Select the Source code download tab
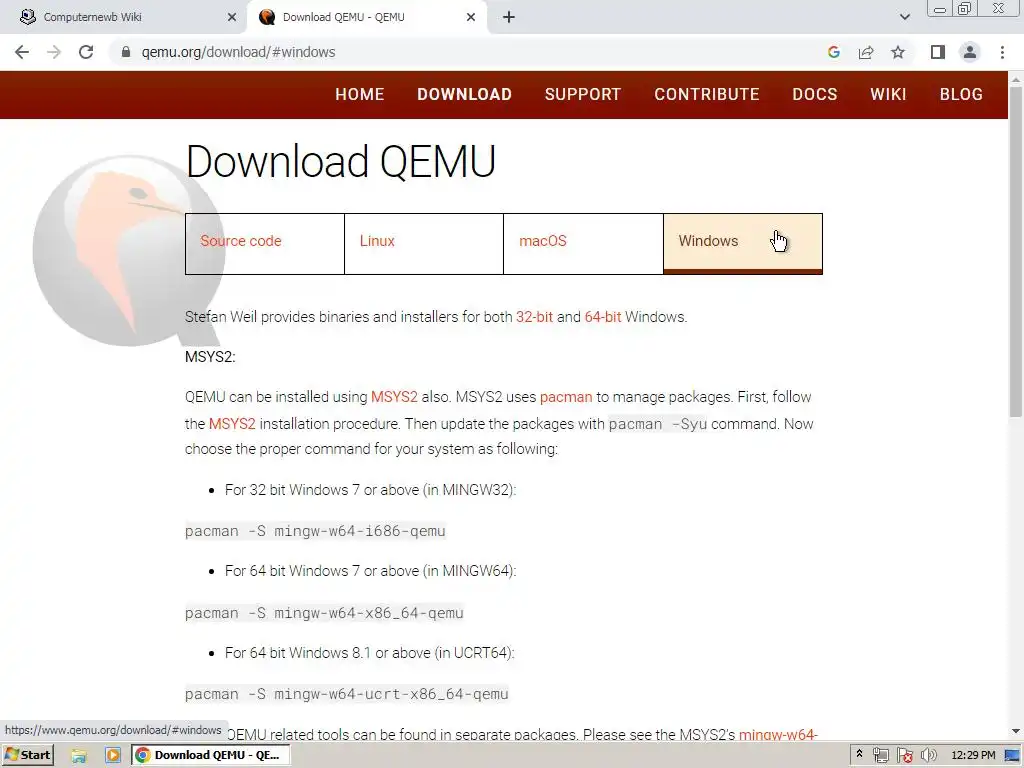The width and height of the screenshot is (1024, 768). [x=264, y=244]
